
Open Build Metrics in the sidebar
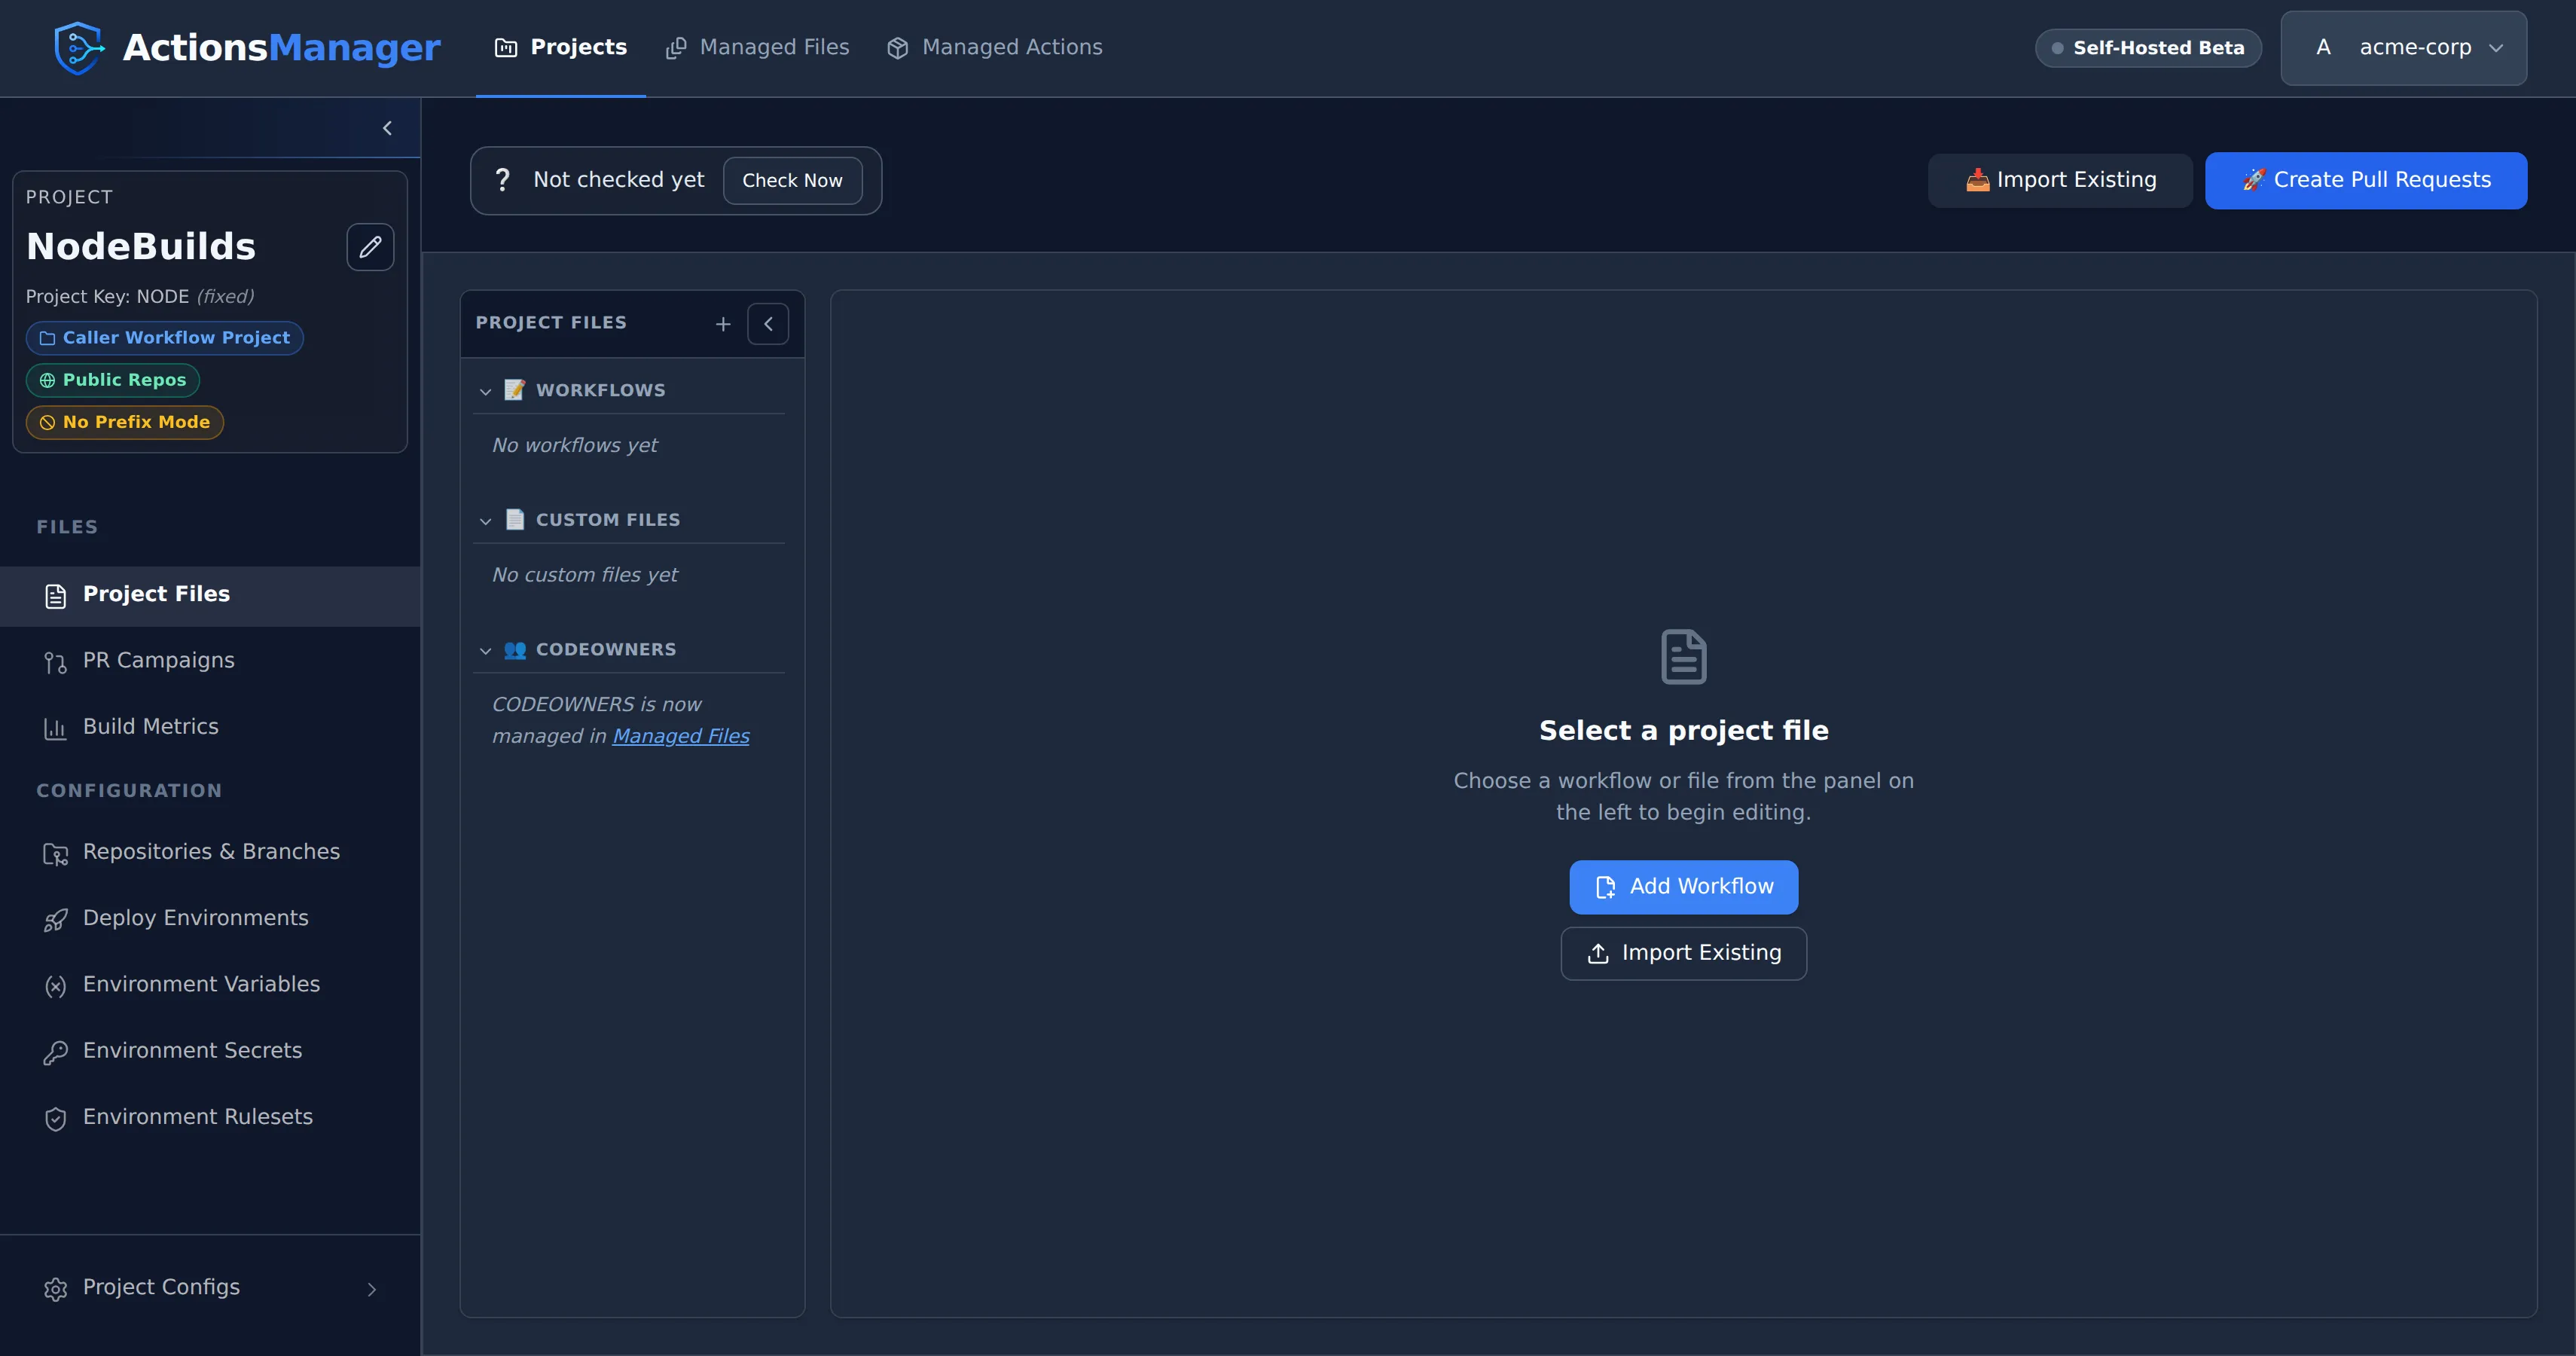(x=210, y=727)
